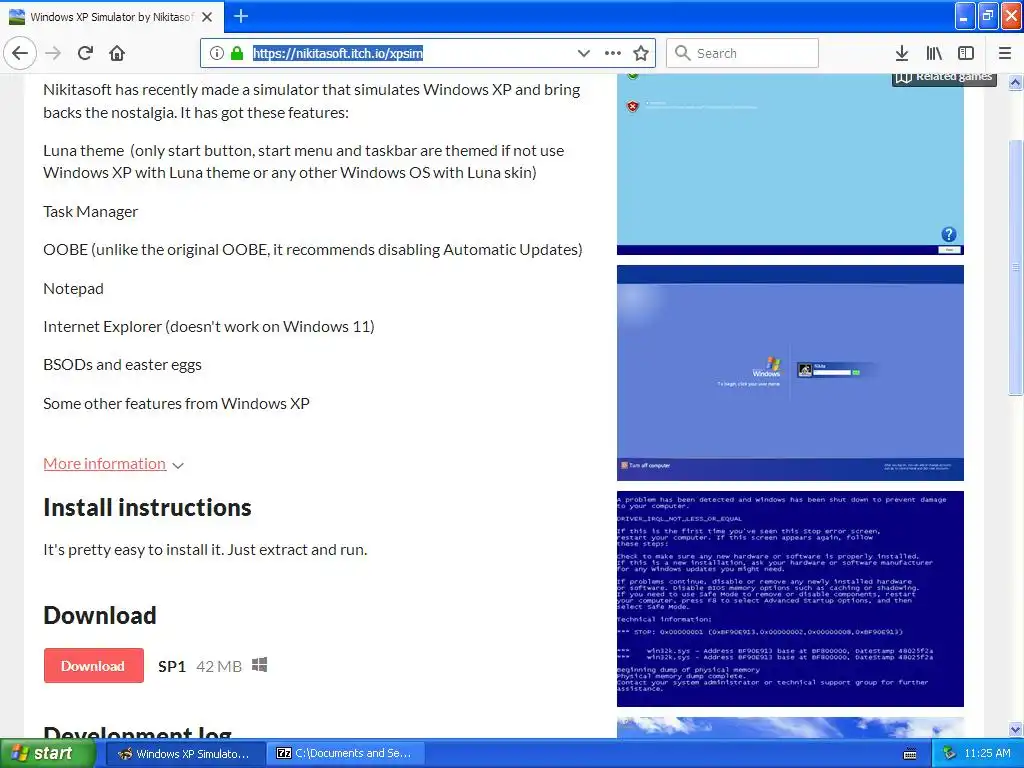Screen dimensions: 1024x768
Task: Open the light blue OOBE screenshot
Action: [790, 164]
